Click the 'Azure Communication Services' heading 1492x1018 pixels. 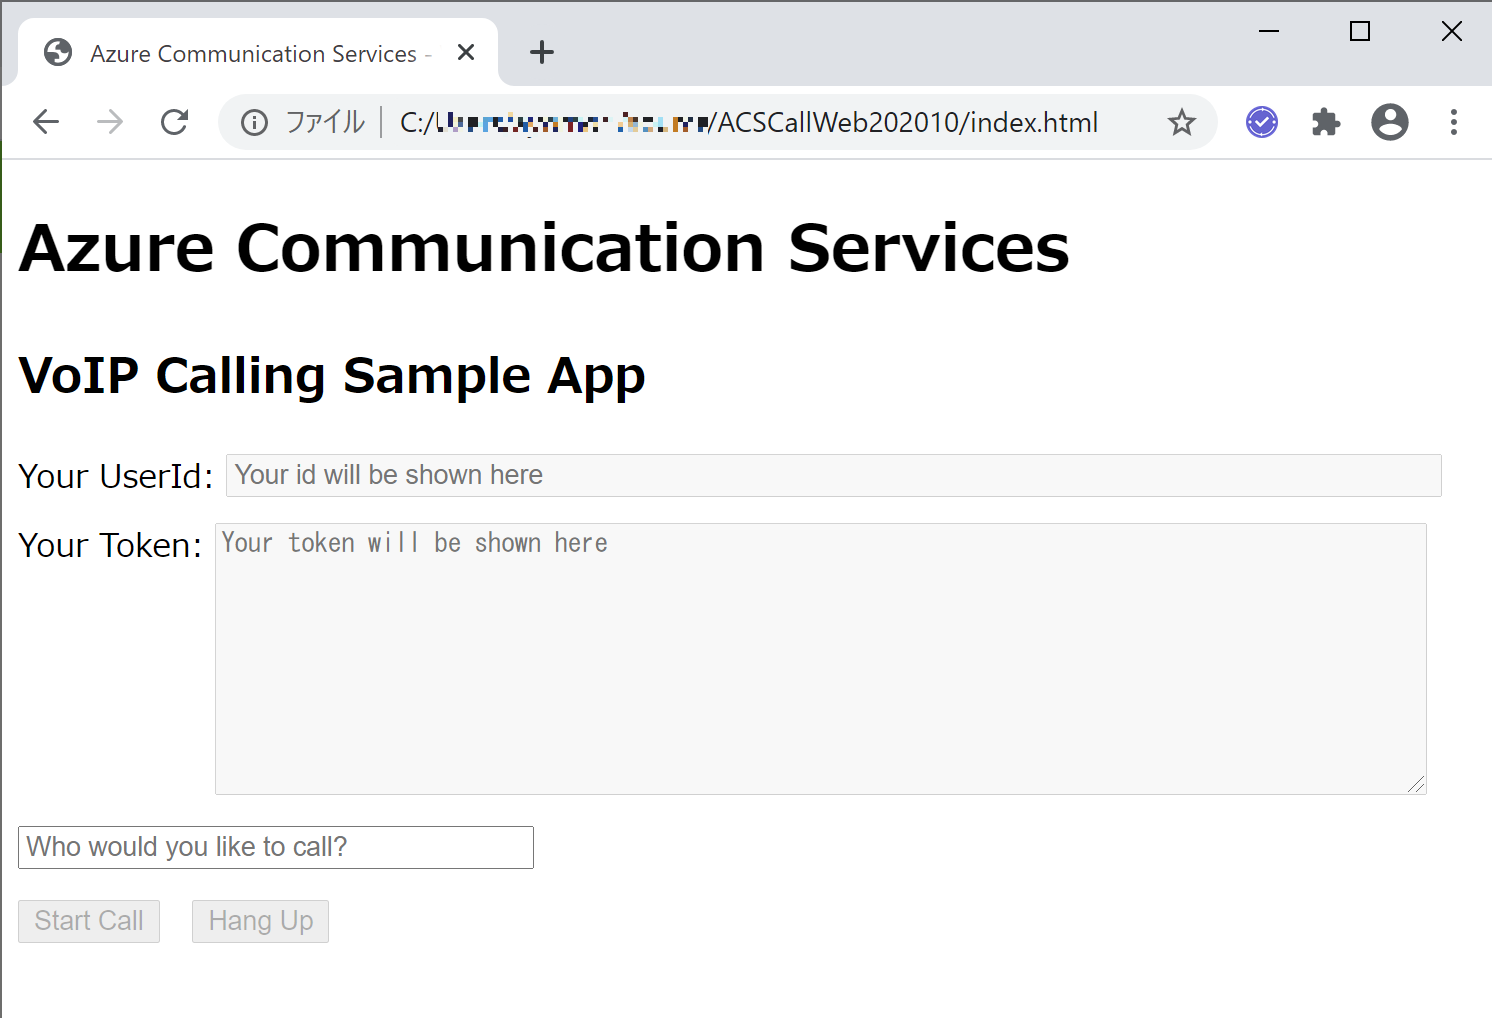point(544,248)
